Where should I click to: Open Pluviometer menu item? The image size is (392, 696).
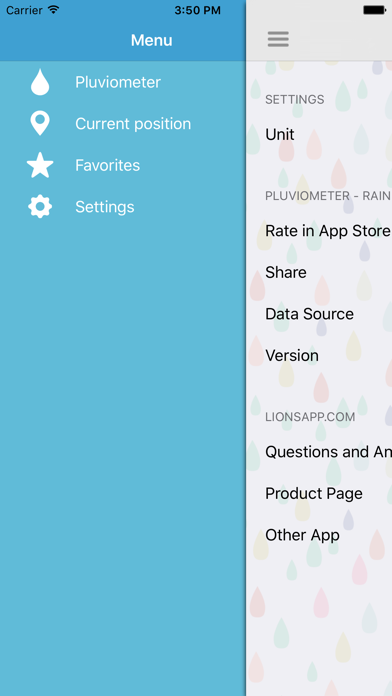pos(118,82)
